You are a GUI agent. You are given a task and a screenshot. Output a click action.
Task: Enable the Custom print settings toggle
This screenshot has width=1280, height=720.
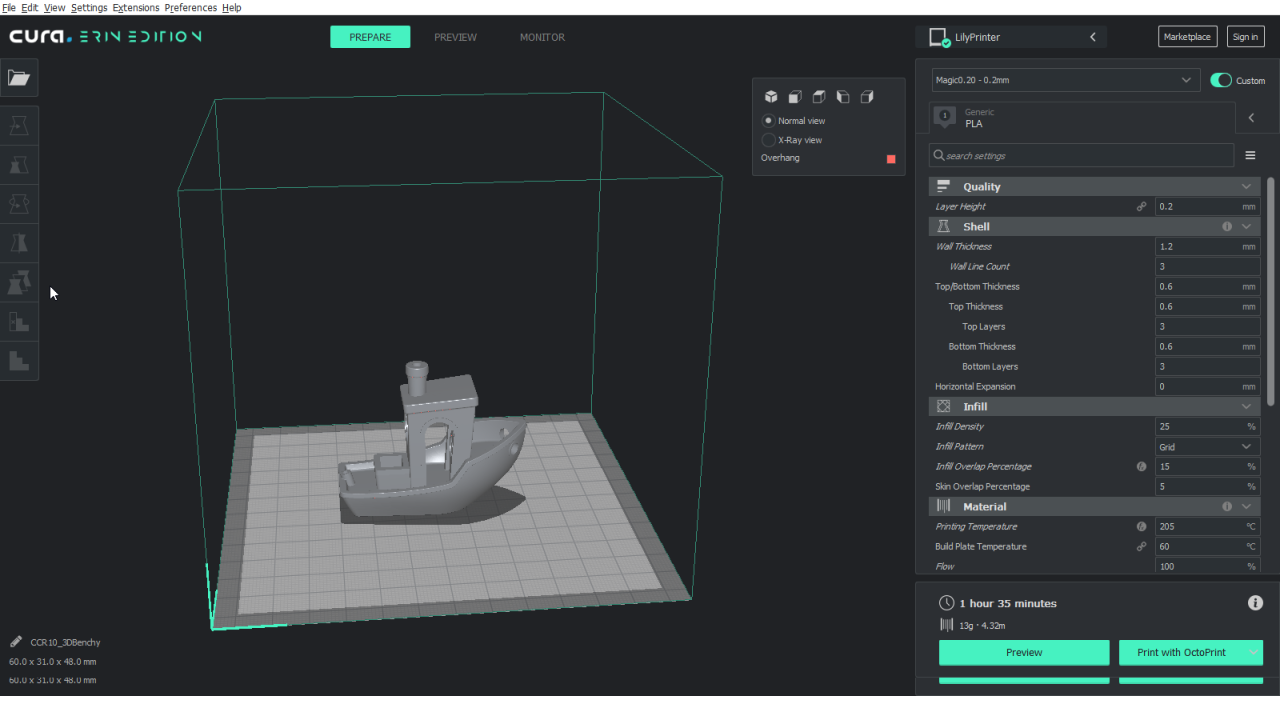pyautogui.click(x=1221, y=80)
